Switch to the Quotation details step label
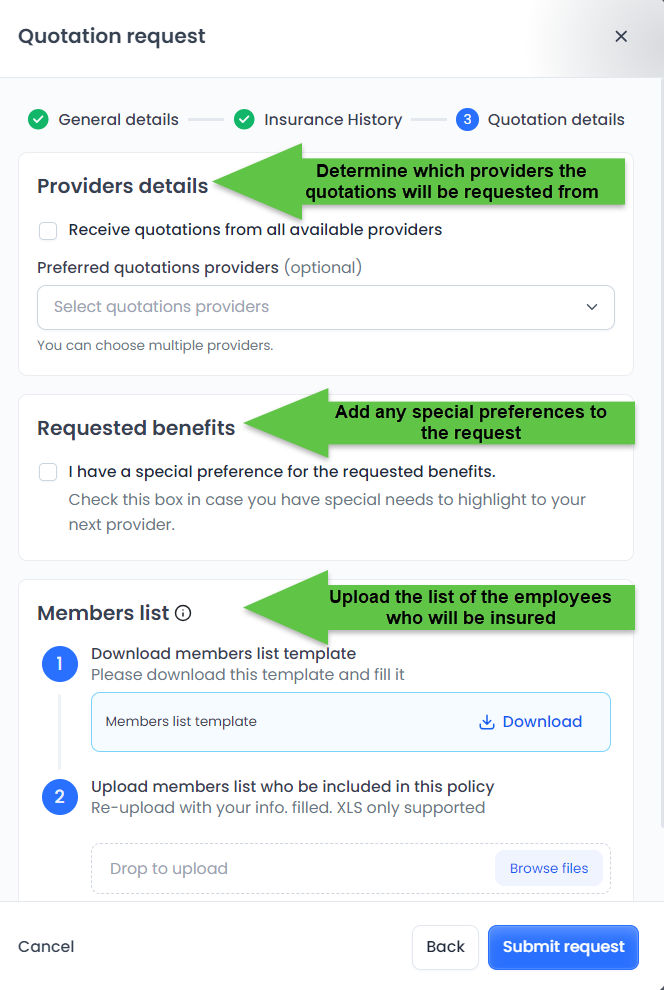 click(x=556, y=120)
